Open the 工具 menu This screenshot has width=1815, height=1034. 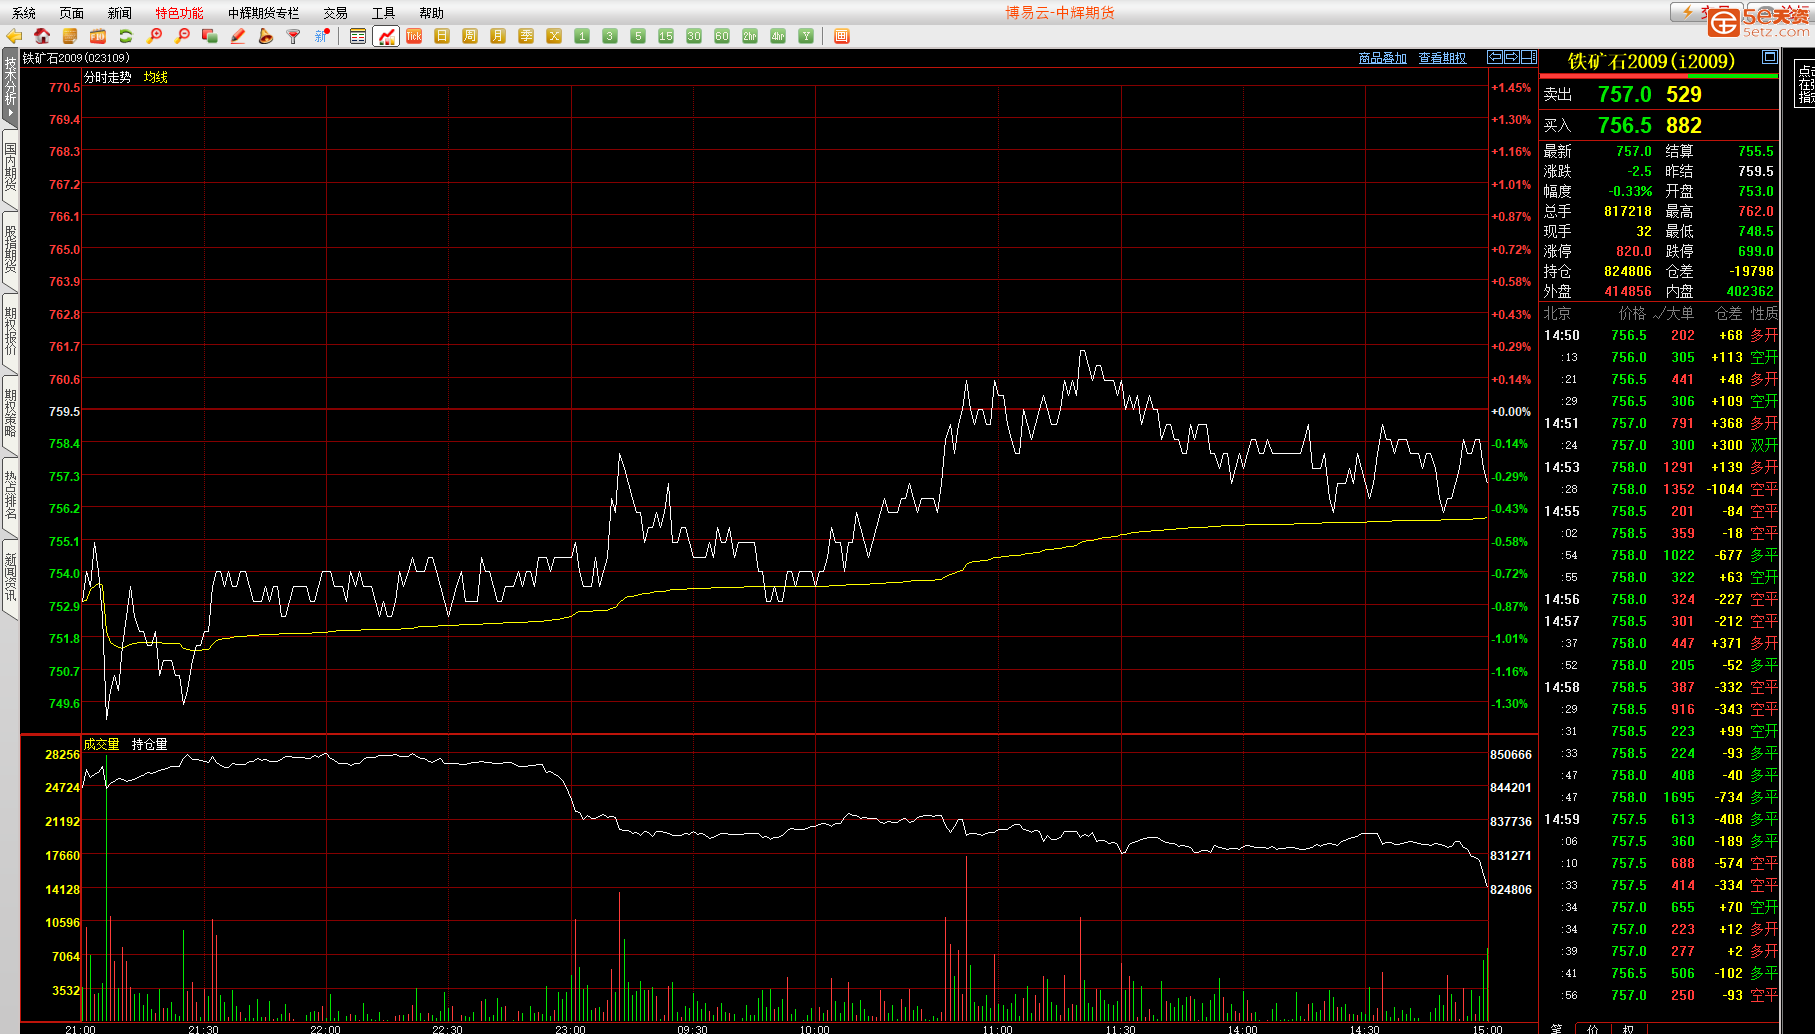384,13
